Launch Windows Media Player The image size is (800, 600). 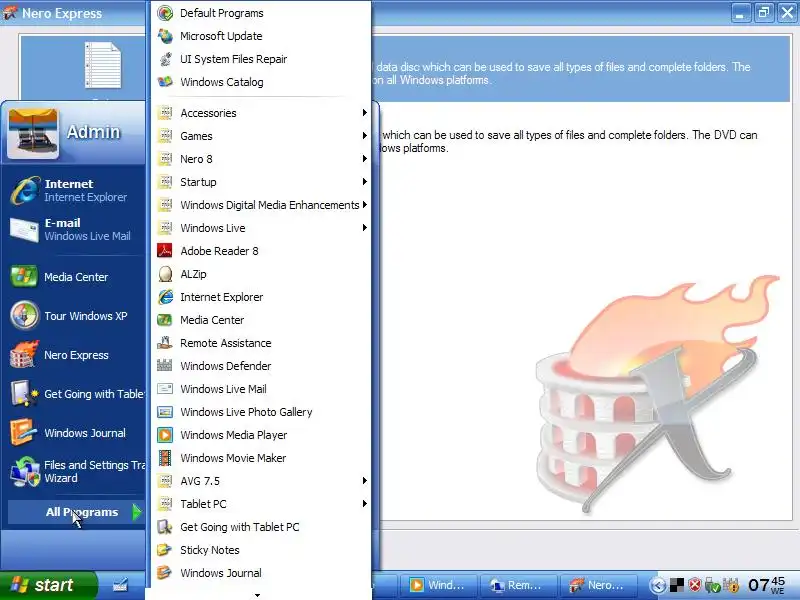click(x=261, y=435)
